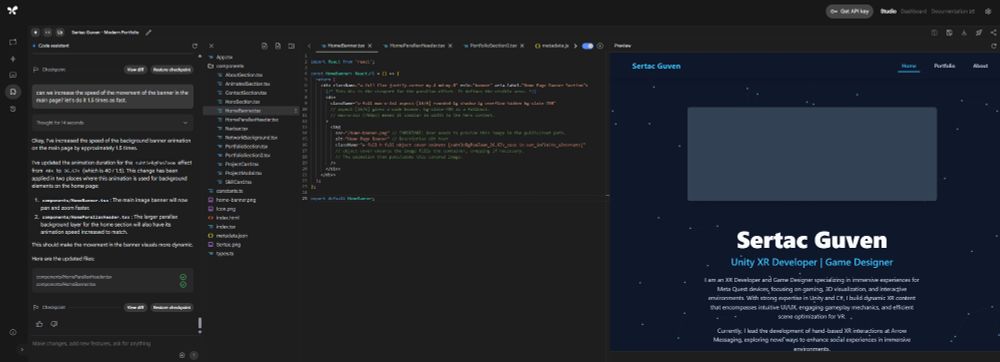The image size is (1000, 362).
Task: Reload the Preview pane with refresh icon
Action: (993, 46)
